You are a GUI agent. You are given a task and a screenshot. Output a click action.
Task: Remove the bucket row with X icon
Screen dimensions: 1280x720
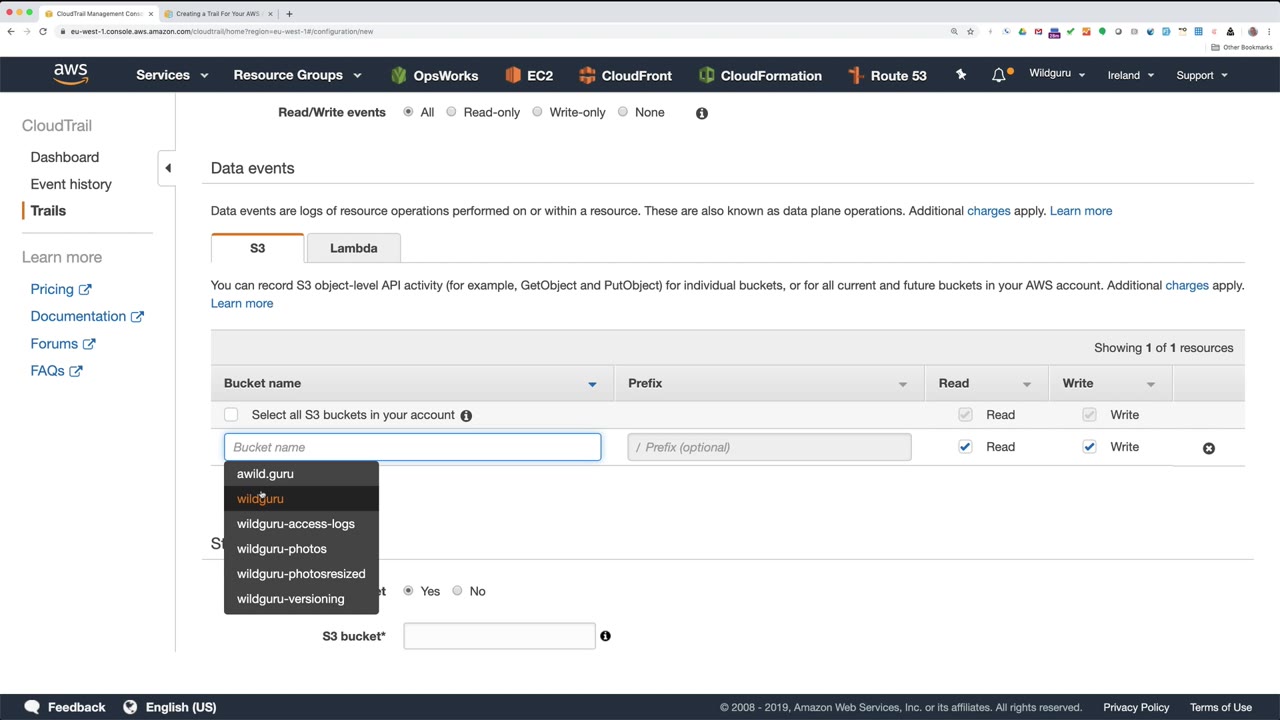pos(1209,448)
